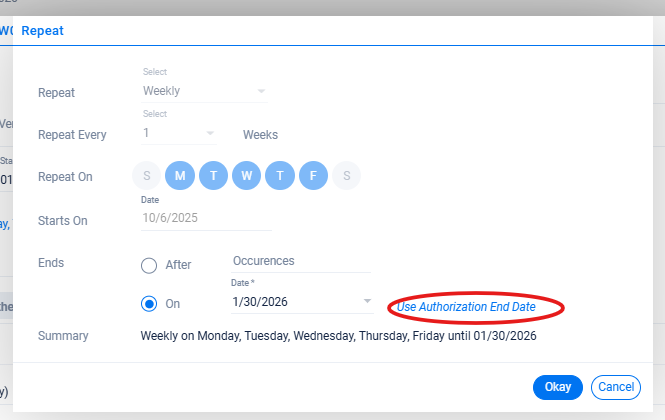The image size is (665, 420).
Task: Open the Repeat Every number dropdown
Action: point(179,133)
